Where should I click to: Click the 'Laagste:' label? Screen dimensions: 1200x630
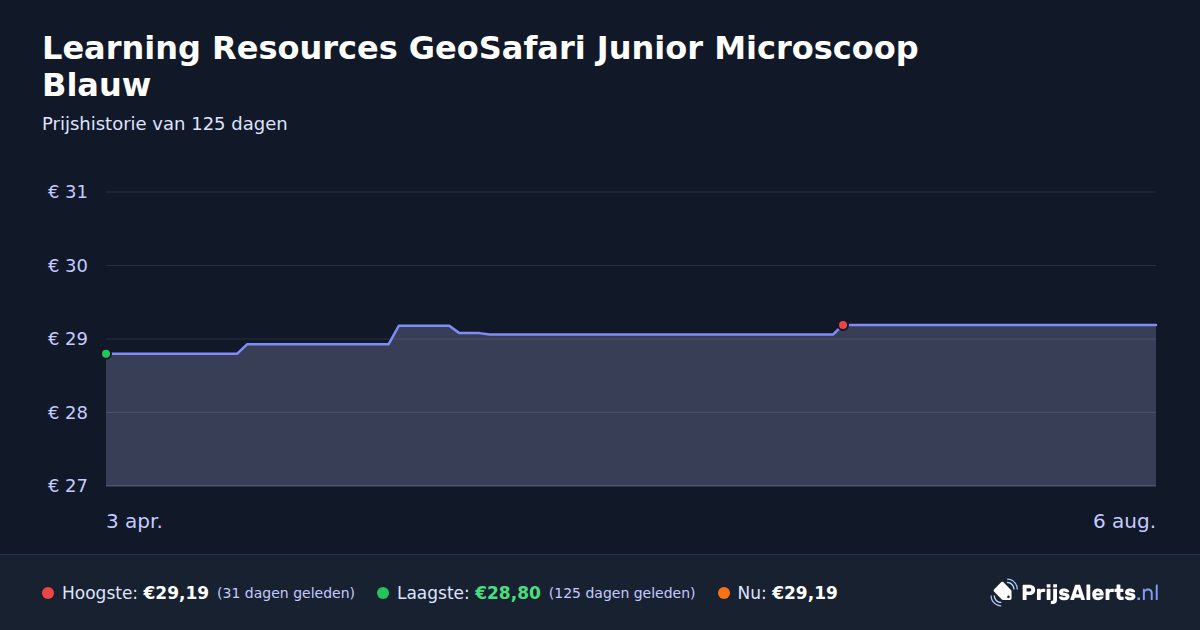(433, 593)
